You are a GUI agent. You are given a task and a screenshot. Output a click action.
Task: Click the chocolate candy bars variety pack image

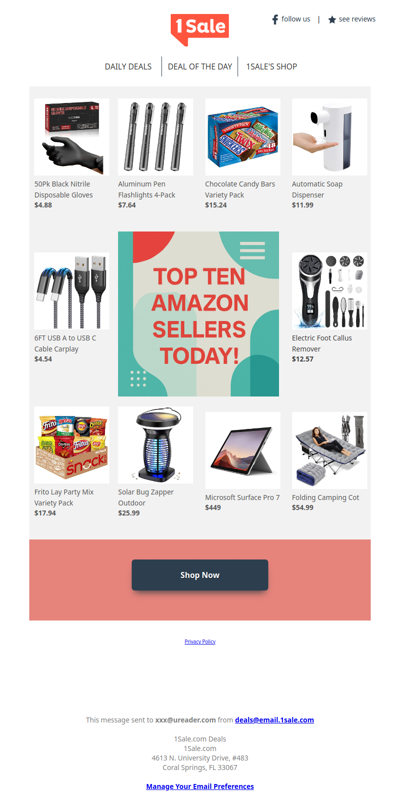(243, 137)
